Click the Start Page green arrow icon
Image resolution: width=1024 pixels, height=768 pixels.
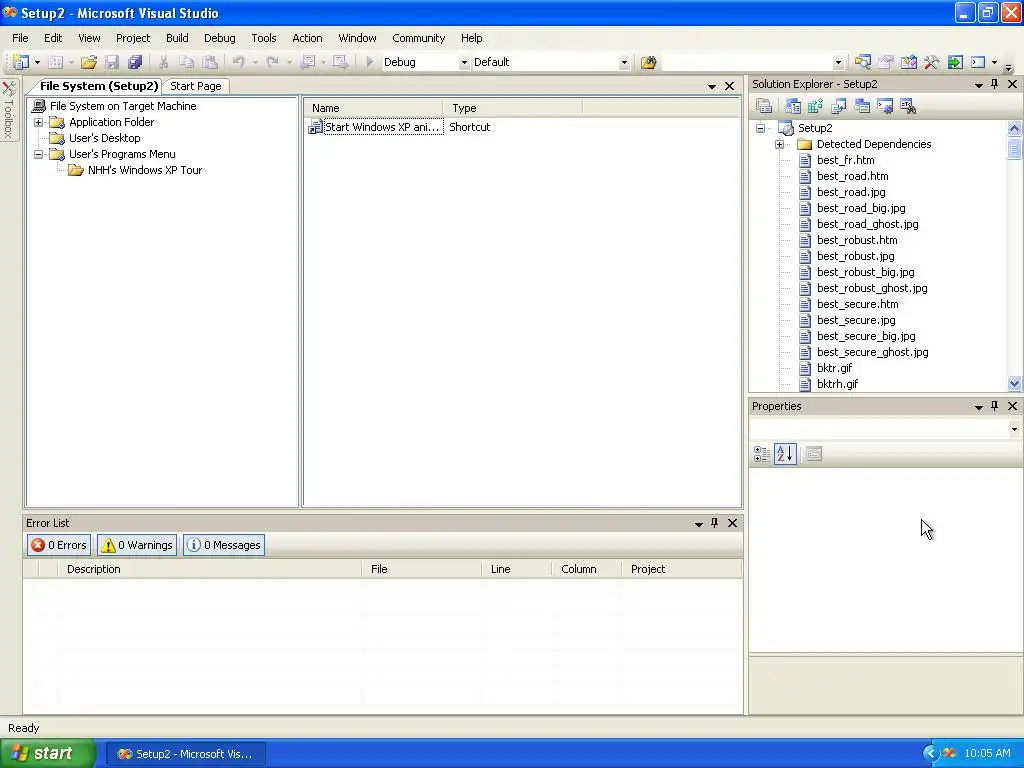(x=955, y=62)
